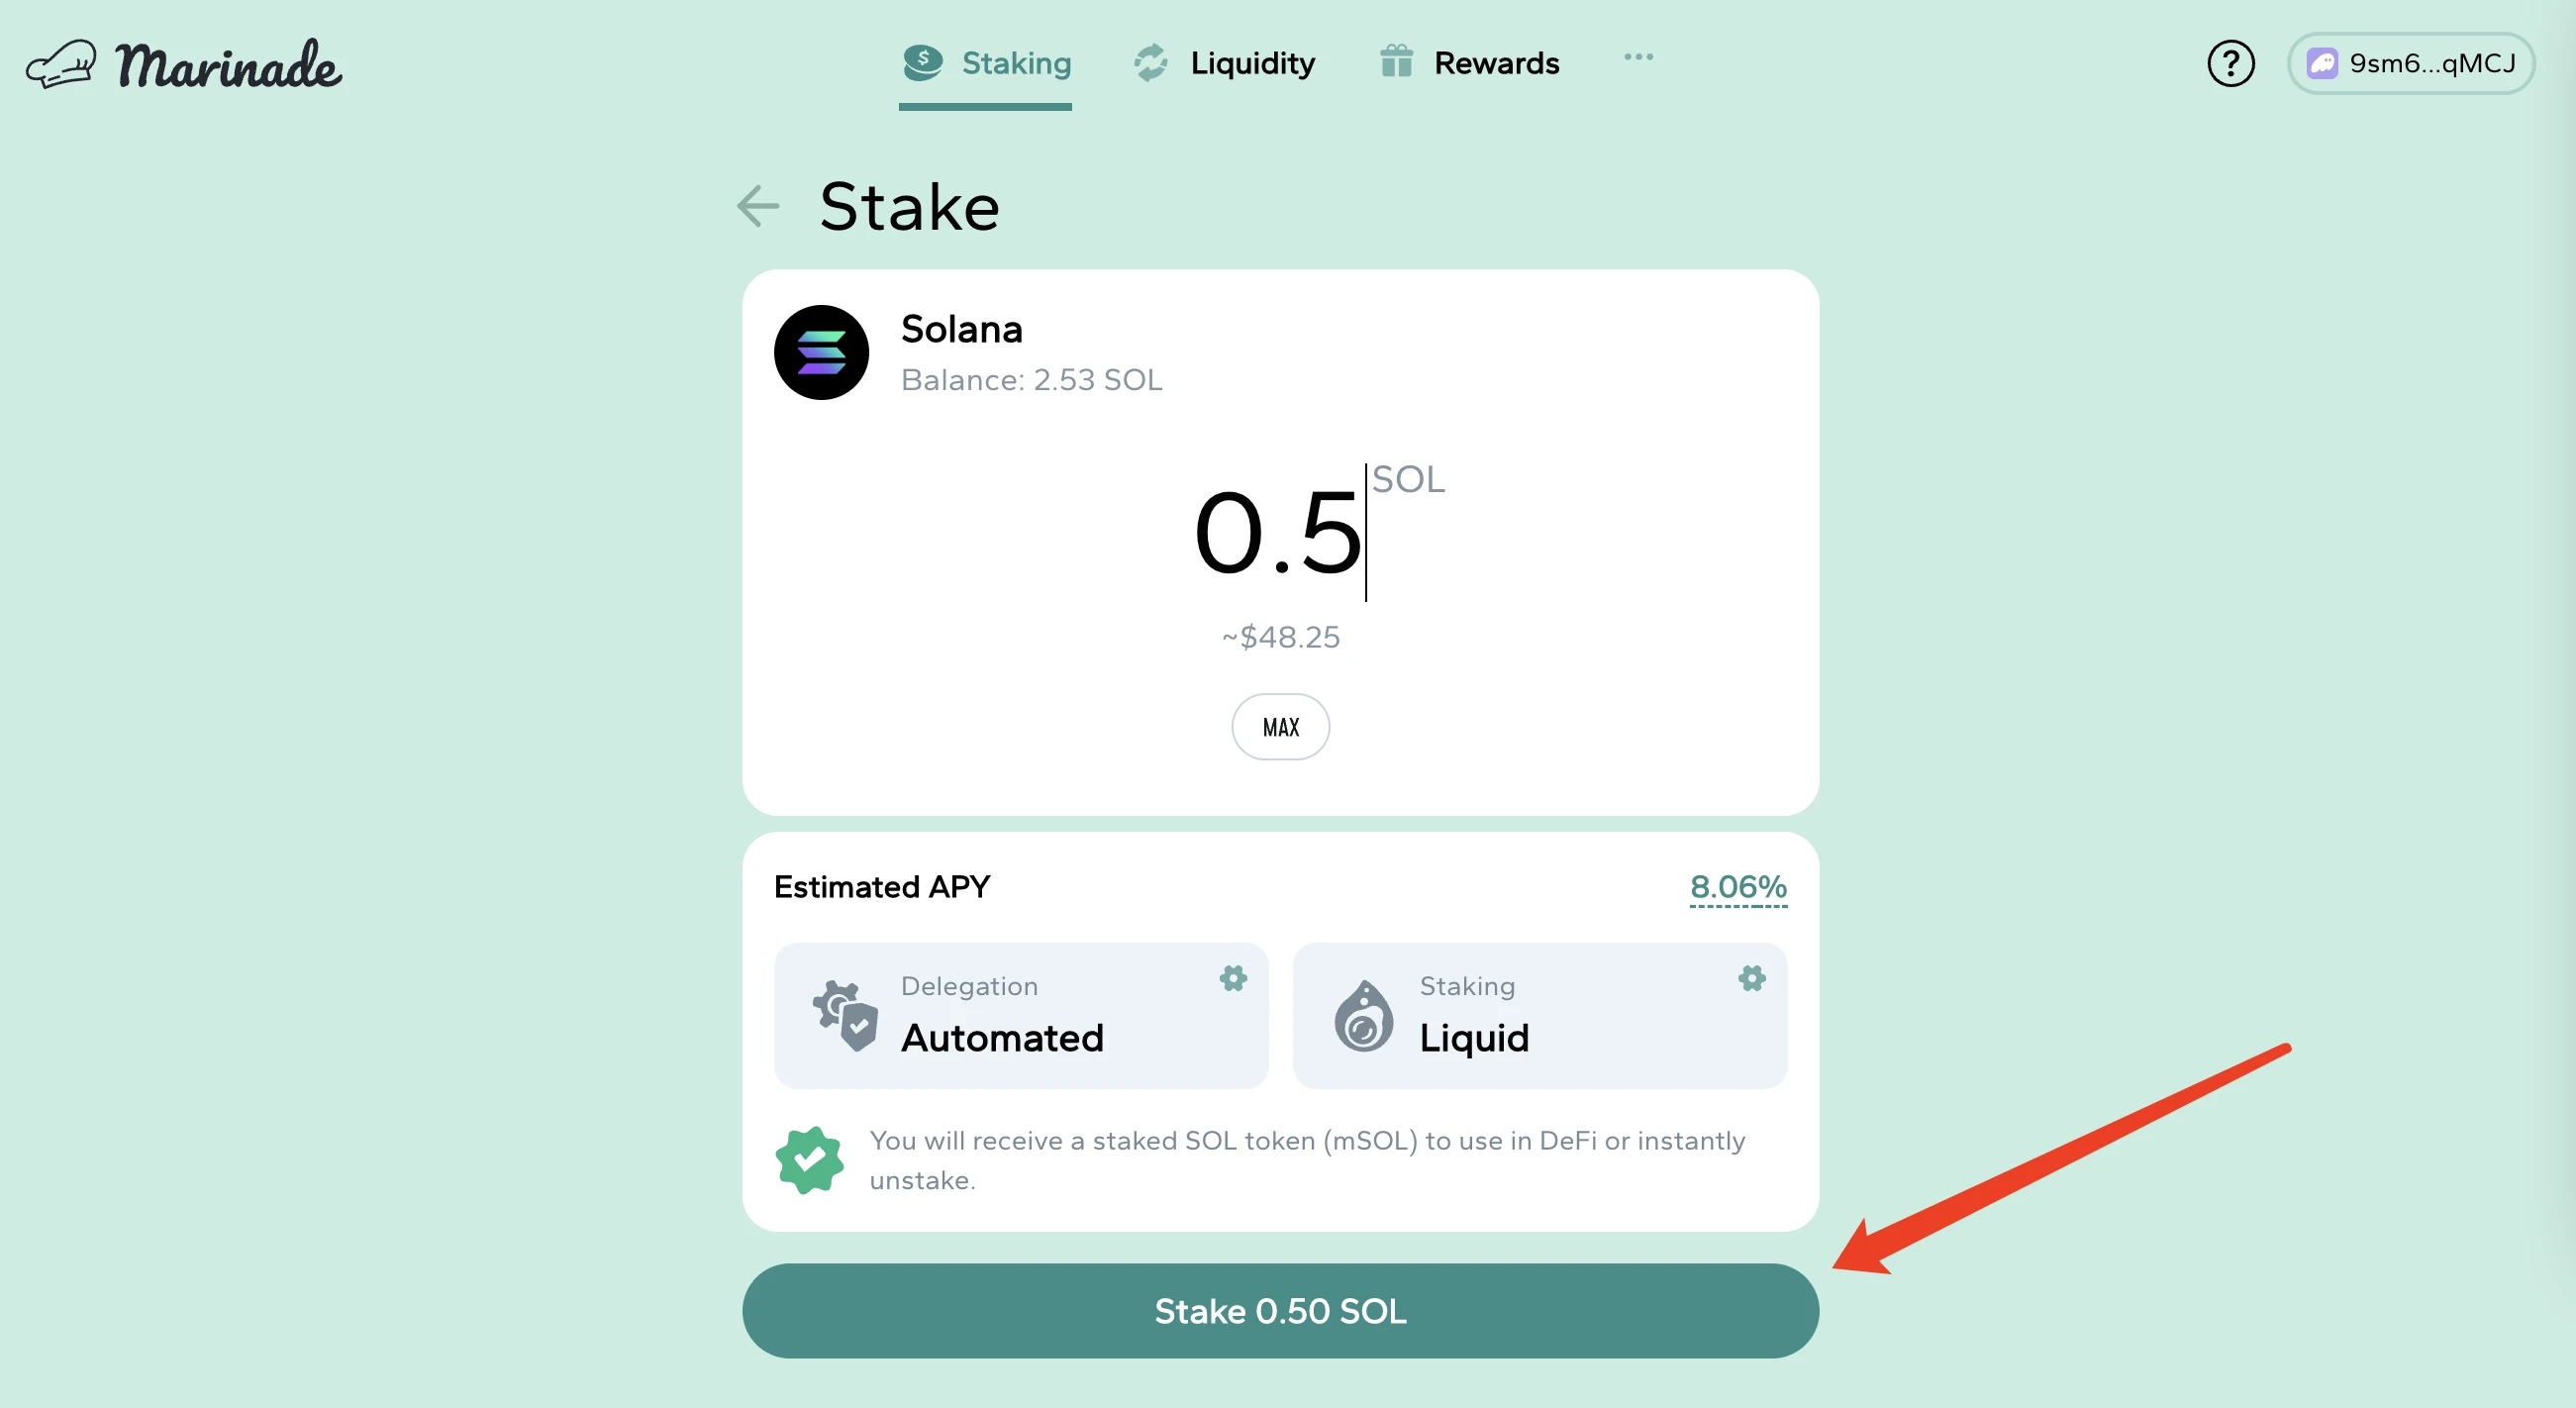
Task: Click the Liquid staking droplet icon
Action: tap(1363, 1017)
